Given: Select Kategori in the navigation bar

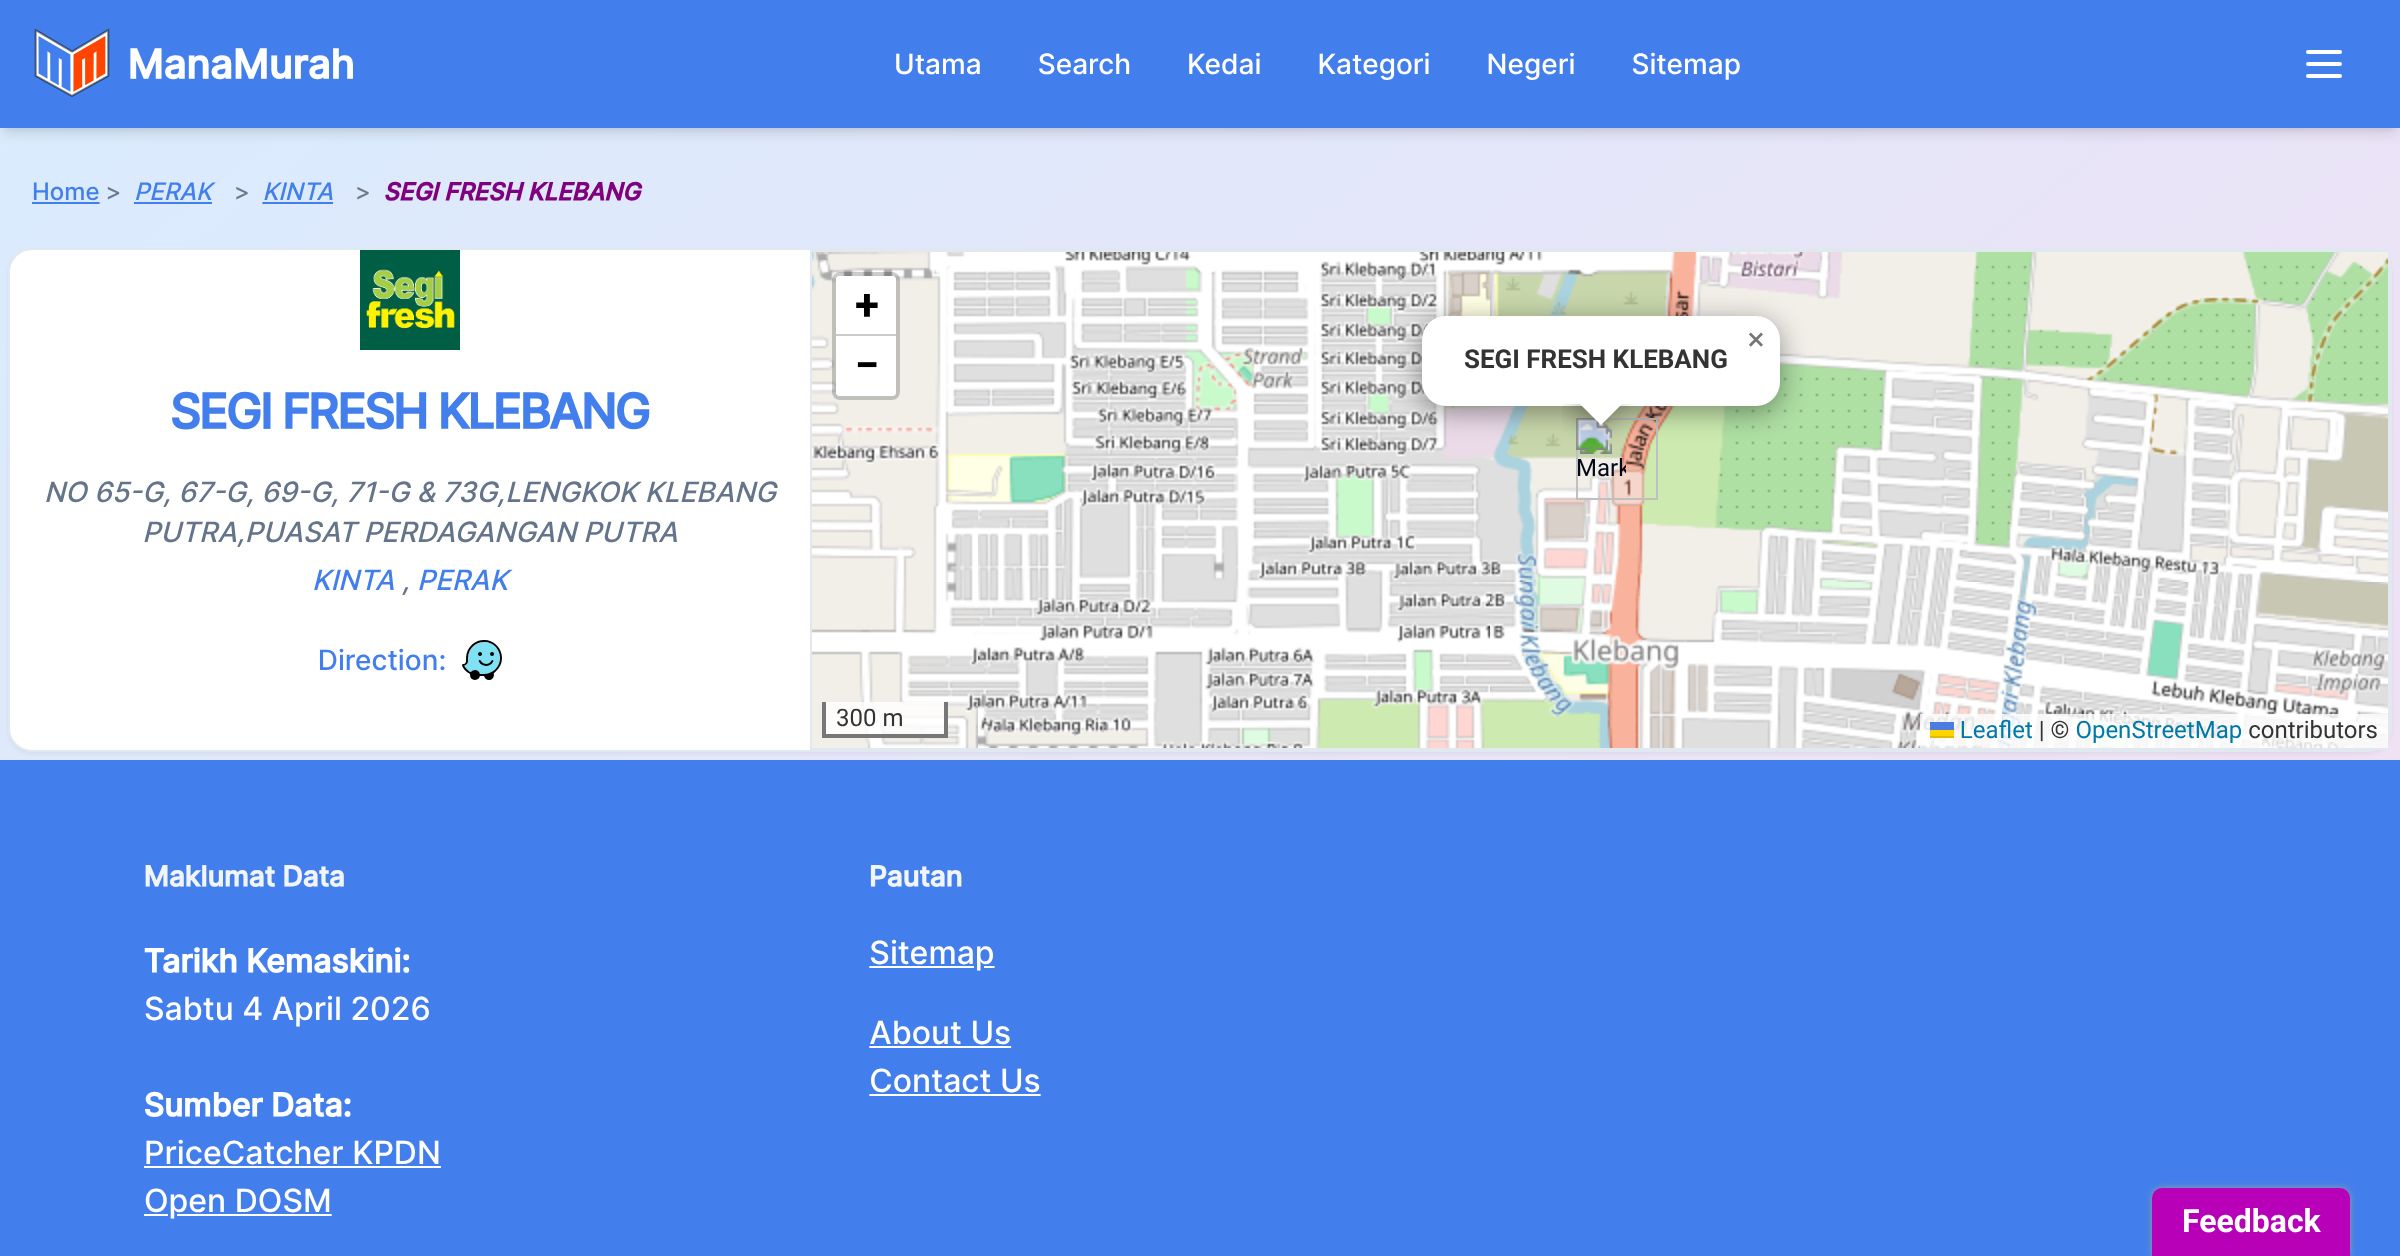Looking at the screenshot, I should tap(1373, 64).
